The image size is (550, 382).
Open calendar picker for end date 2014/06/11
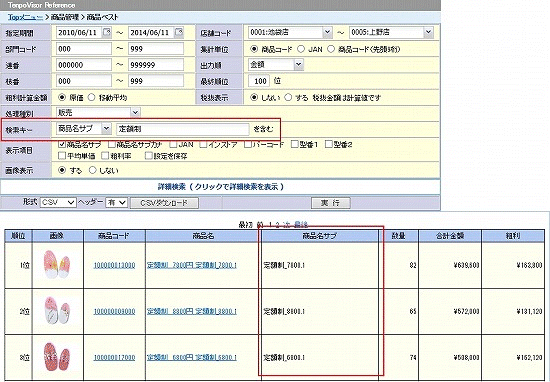point(179,32)
